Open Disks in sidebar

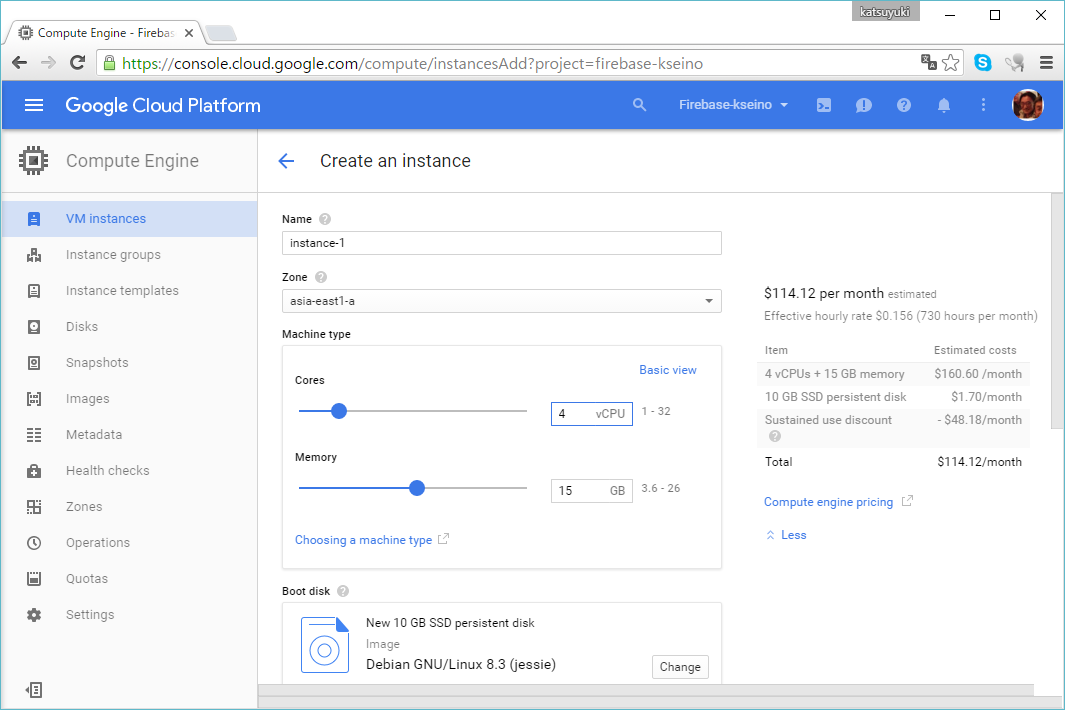(x=130, y=327)
